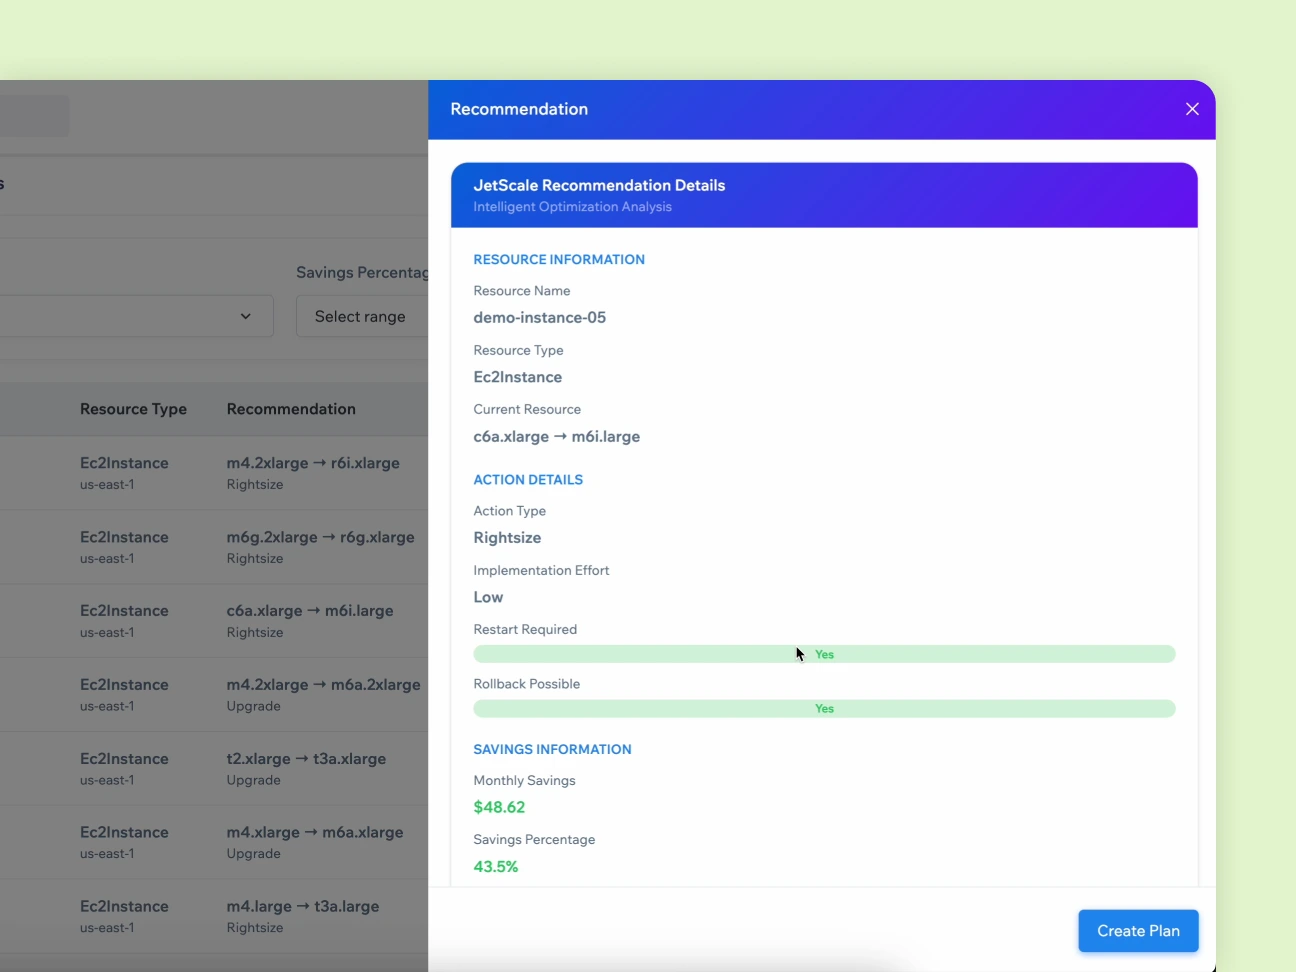Click the Savings Percentage value 43.5%
The image size is (1296, 972).
point(496,866)
